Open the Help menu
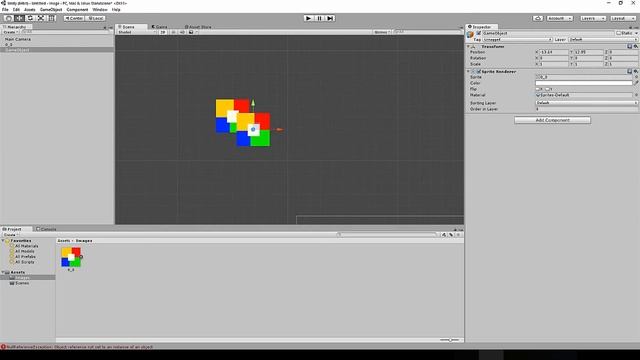The image size is (640, 360). 116,9
